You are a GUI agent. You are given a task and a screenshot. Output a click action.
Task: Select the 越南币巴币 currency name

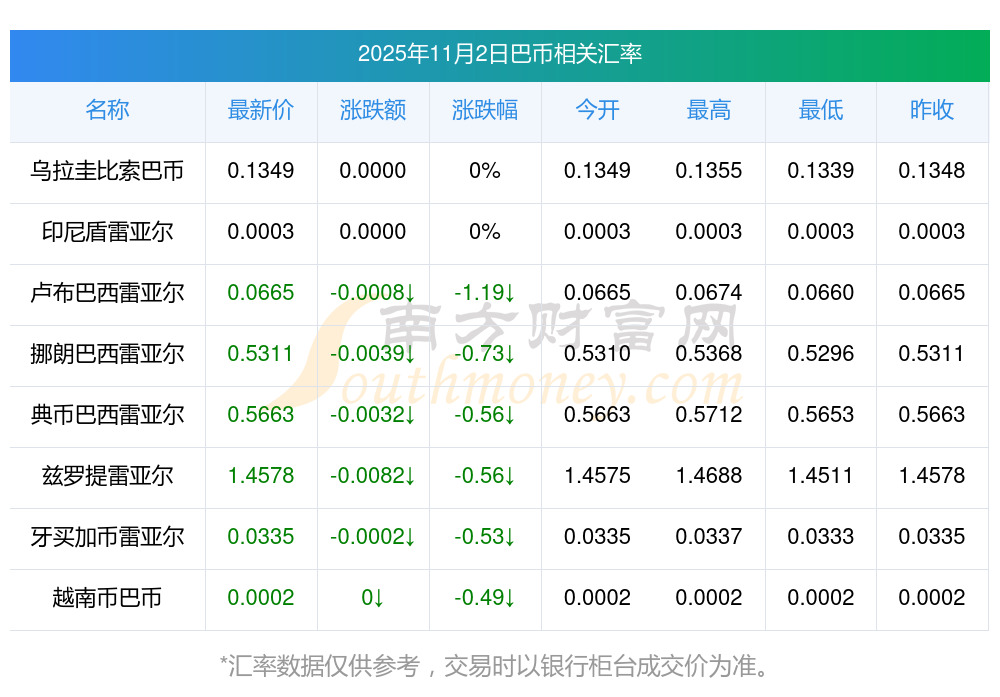[x=107, y=598]
